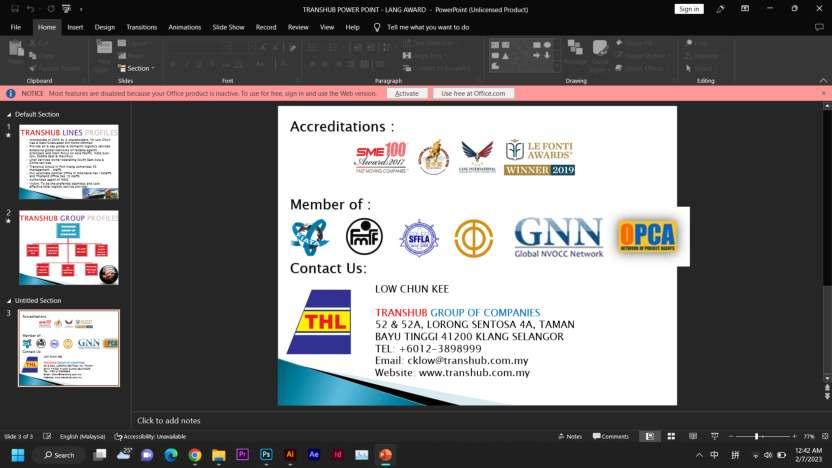832x468 pixels.
Task: Open the Section dropdown in Slides group
Action: pyautogui.click(x=137, y=68)
